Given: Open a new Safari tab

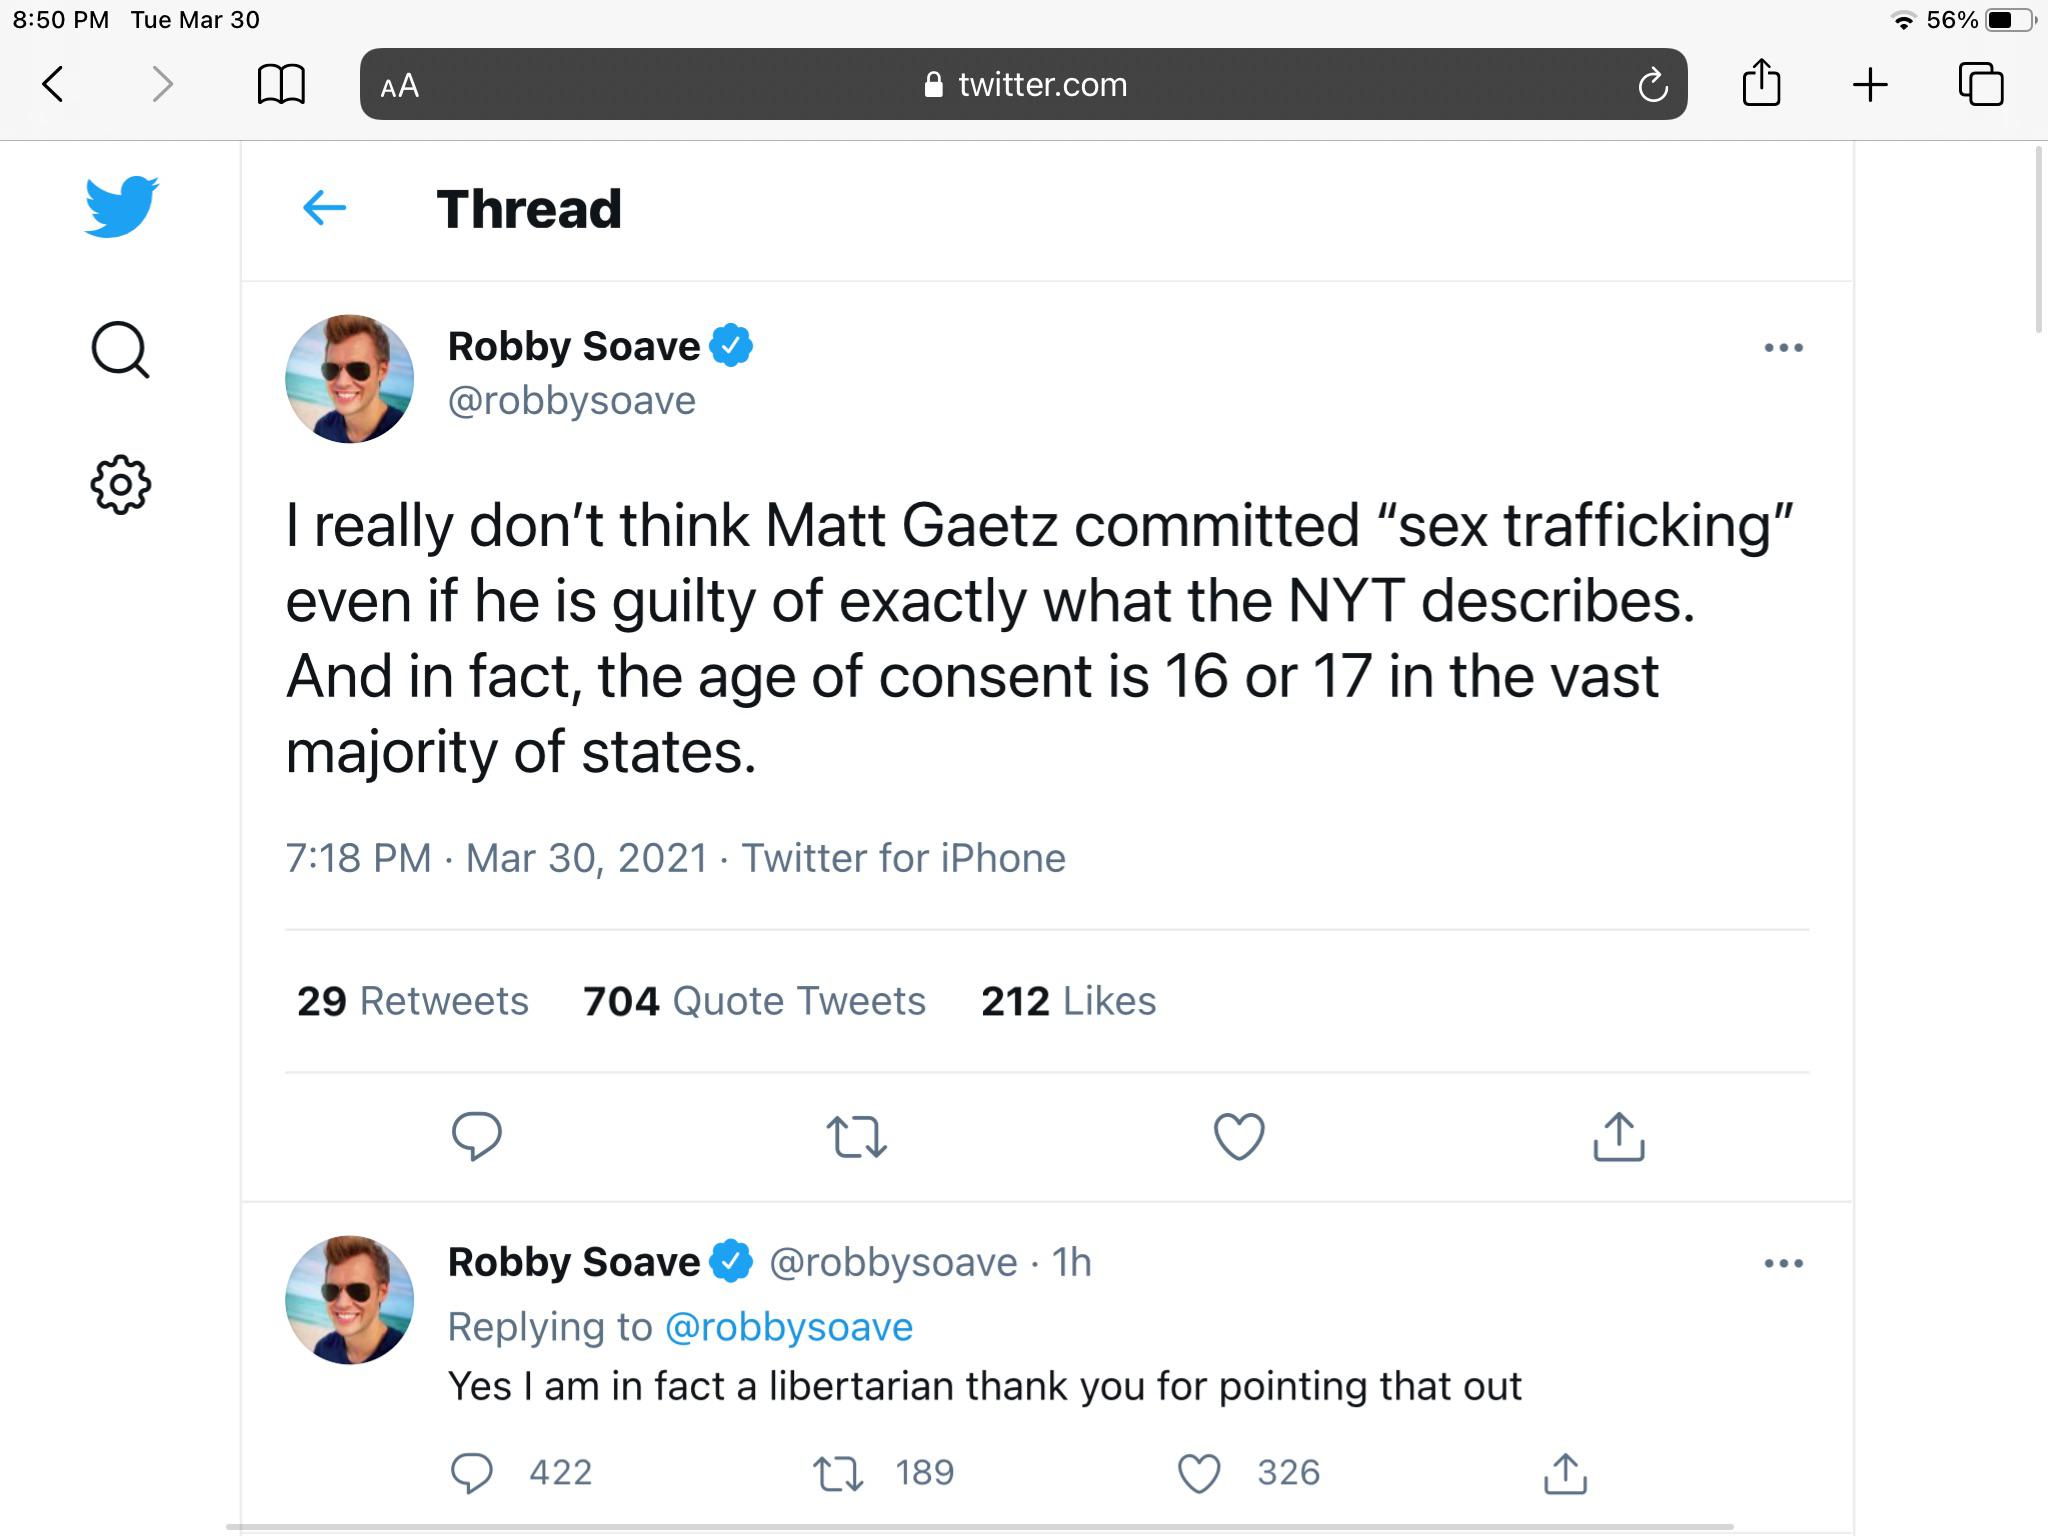Looking at the screenshot, I should click(1869, 84).
